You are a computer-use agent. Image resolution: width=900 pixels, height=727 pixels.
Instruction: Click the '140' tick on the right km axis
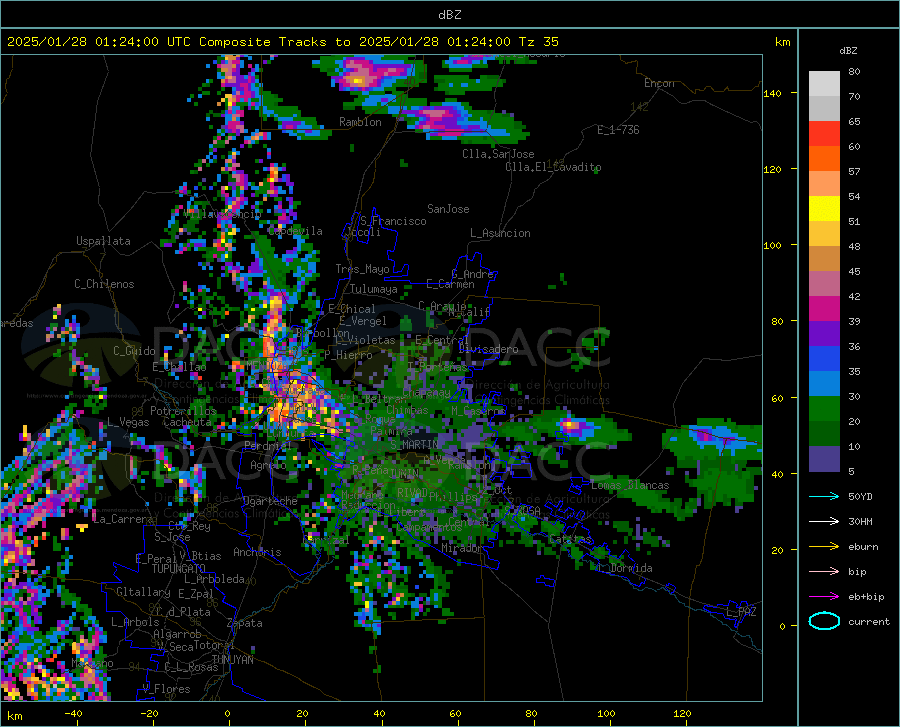coord(773,93)
